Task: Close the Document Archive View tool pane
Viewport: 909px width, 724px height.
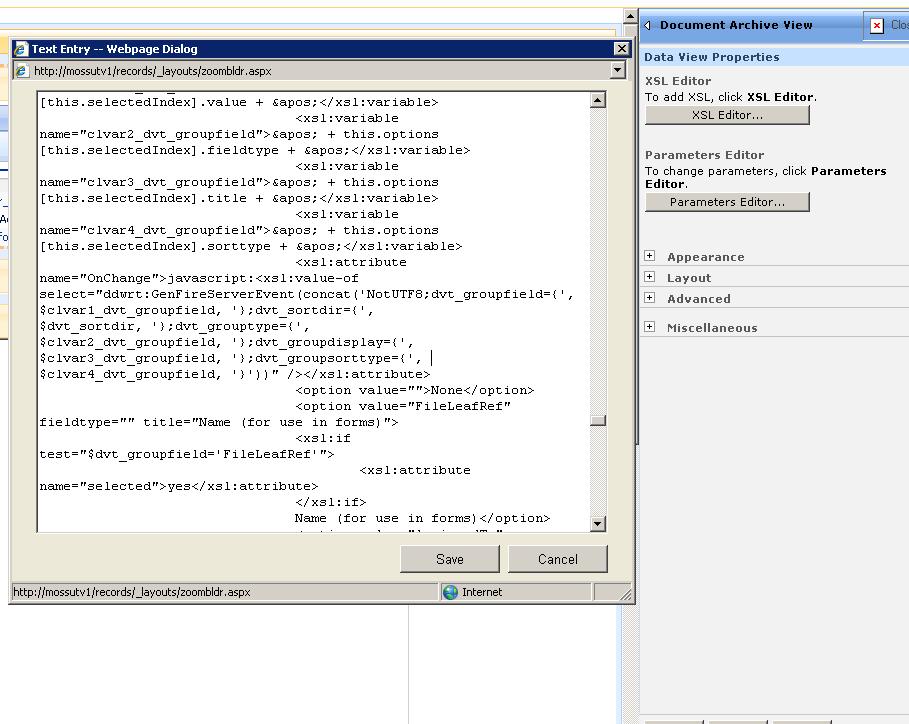Action: [x=877, y=26]
